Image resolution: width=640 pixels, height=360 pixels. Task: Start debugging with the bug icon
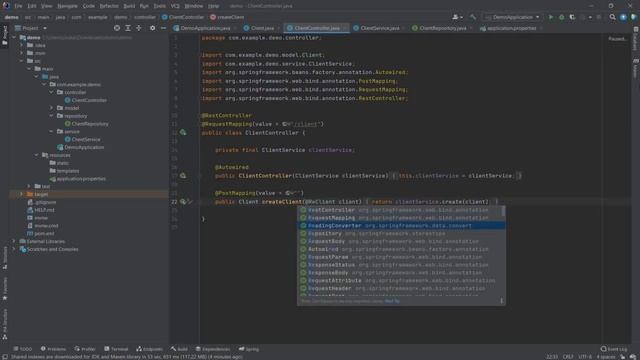(562, 17)
